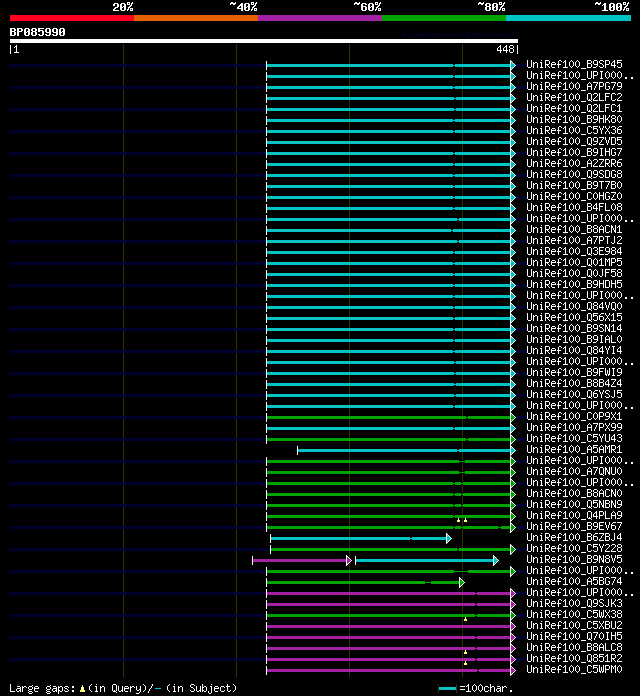Select the UniRef100_B9EV67 label

[x=574, y=526]
